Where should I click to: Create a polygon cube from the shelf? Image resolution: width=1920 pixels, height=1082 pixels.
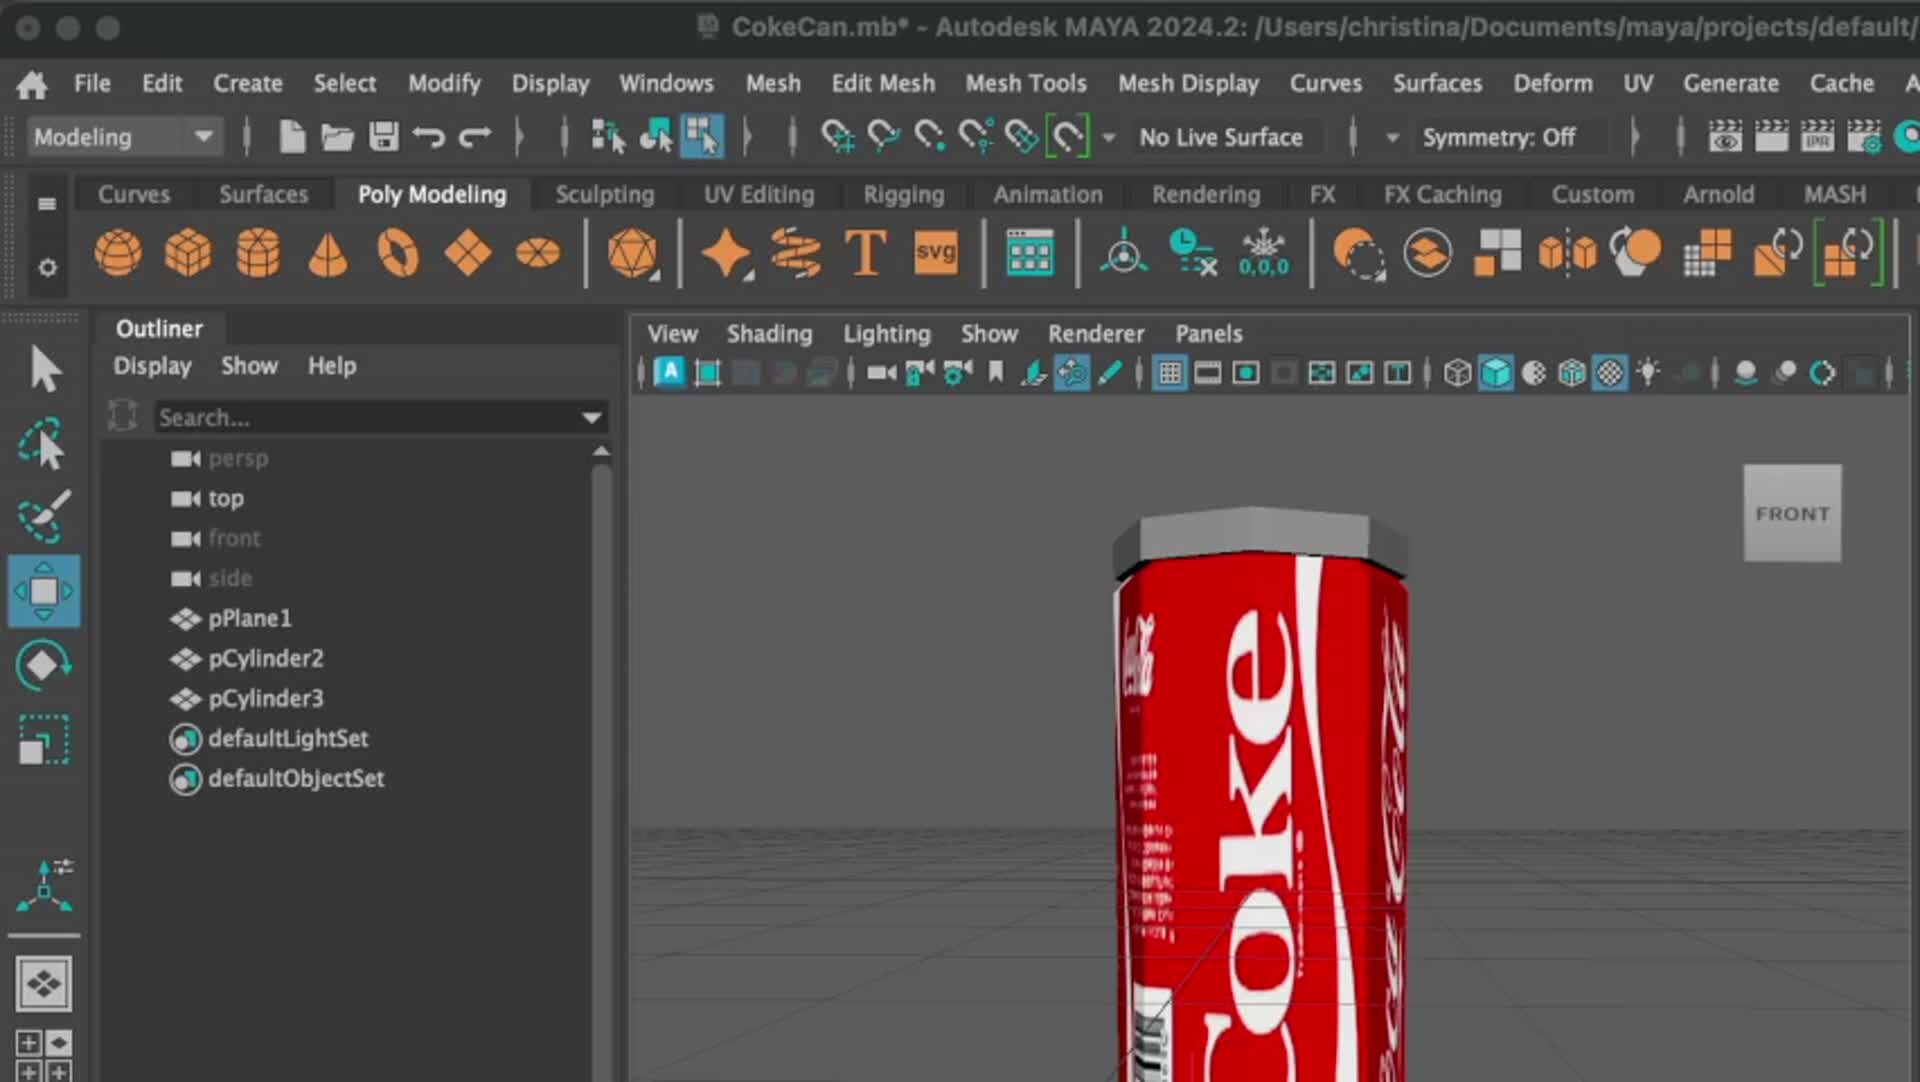188,253
